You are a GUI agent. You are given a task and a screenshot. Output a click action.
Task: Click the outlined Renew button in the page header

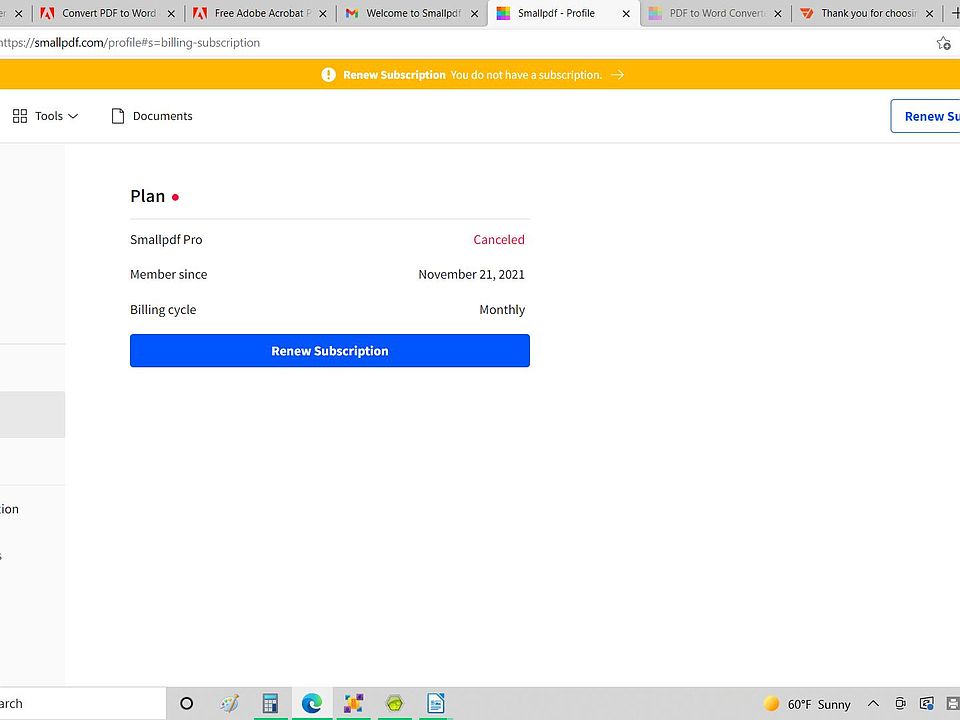926,116
